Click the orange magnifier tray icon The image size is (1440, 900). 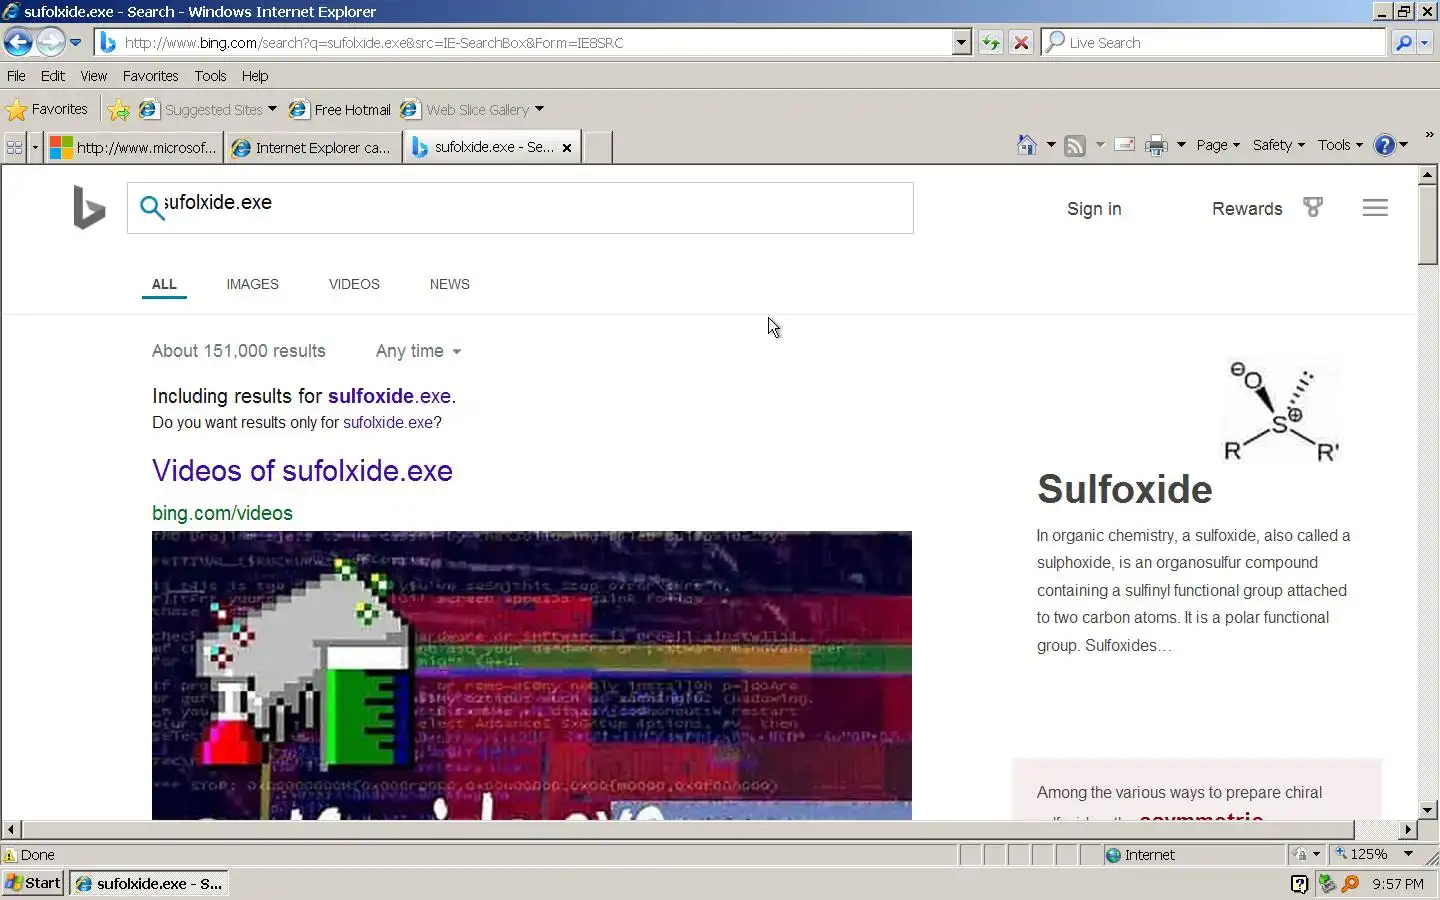1350,884
